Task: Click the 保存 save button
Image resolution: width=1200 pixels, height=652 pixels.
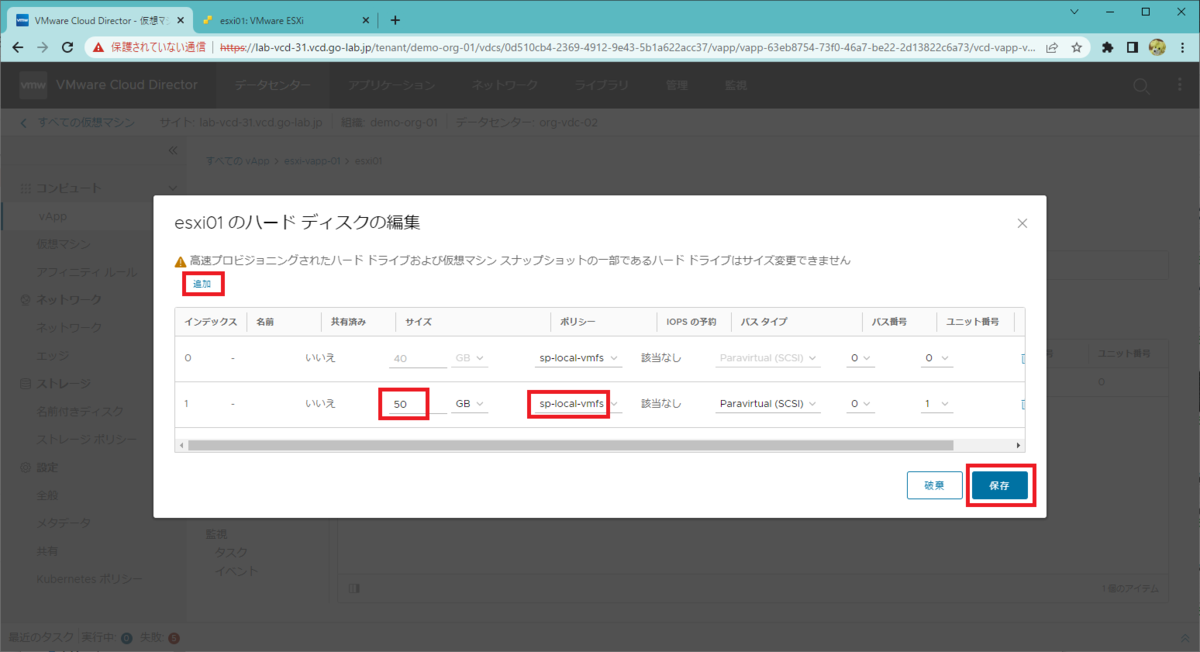Action: pyautogui.click(x=999, y=485)
